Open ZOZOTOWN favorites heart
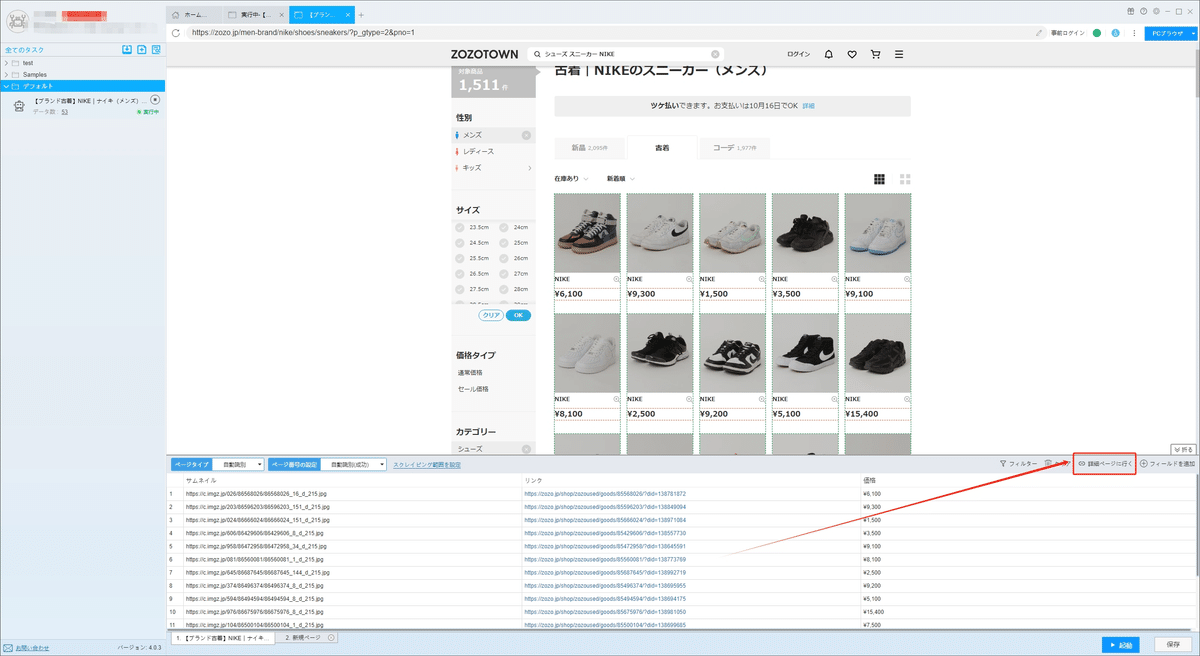Screen dimensions: 1200x656 click(x=852, y=54)
